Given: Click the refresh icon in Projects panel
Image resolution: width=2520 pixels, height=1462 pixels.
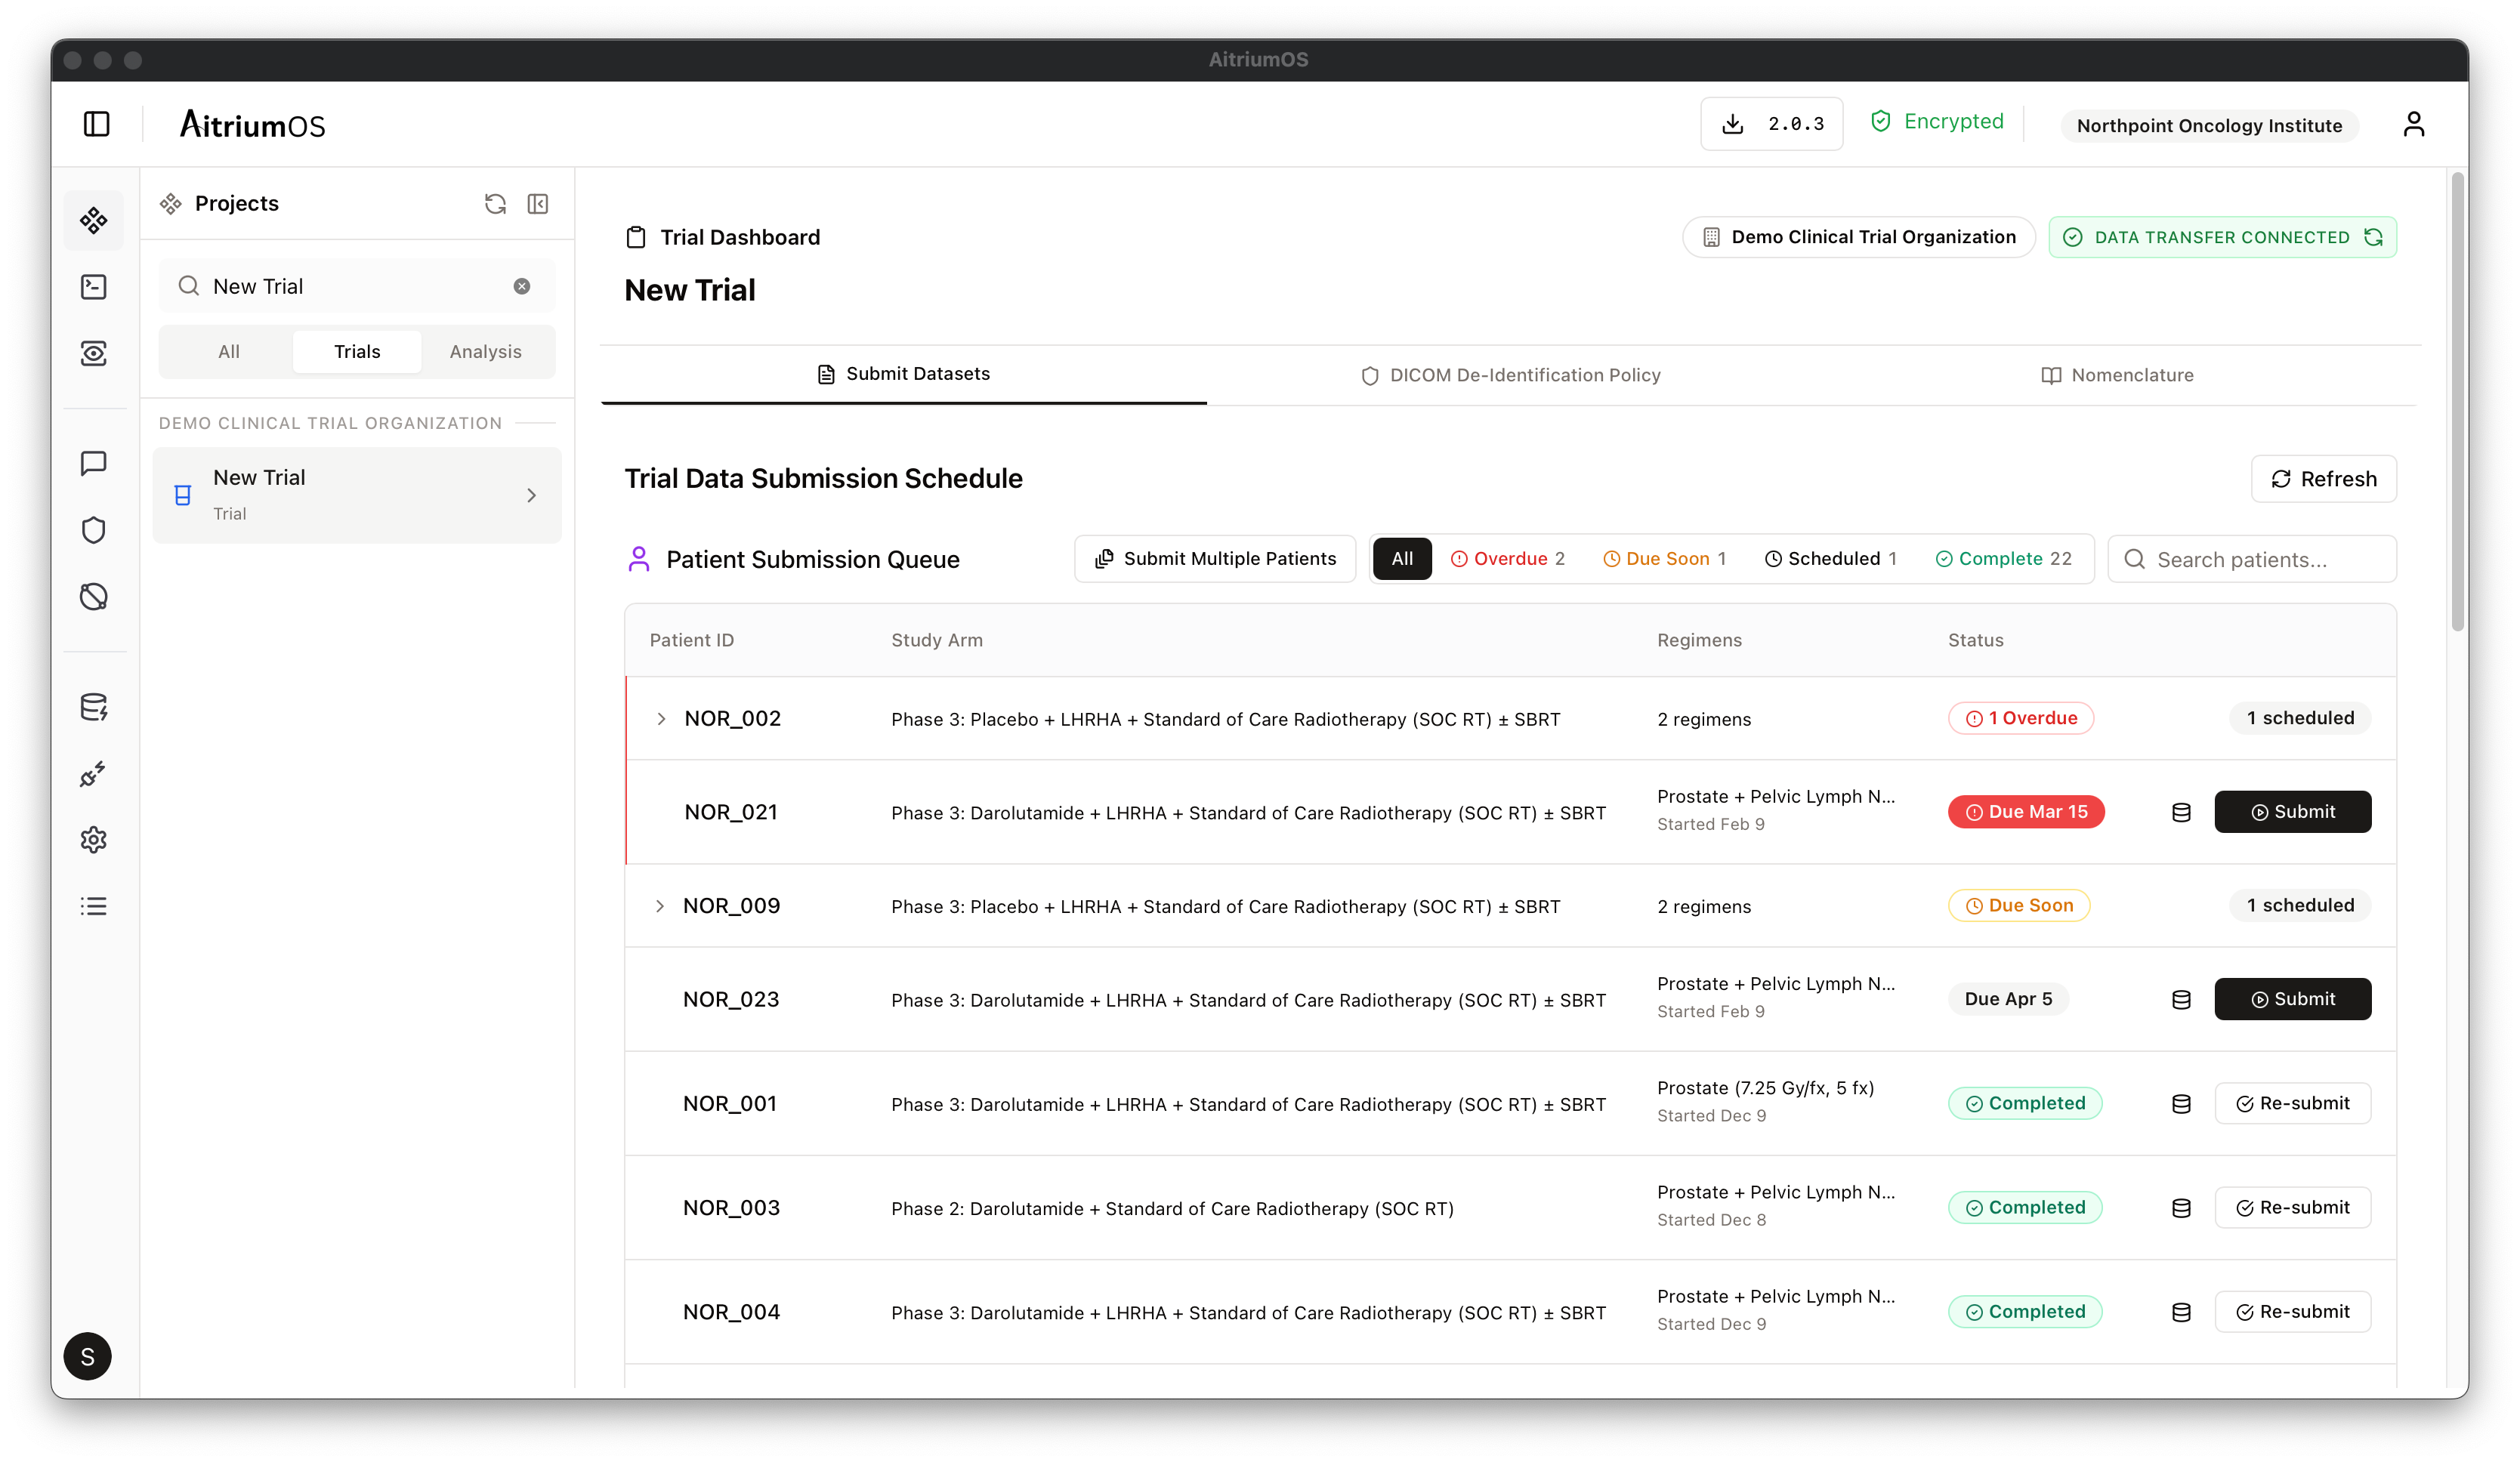Looking at the screenshot, I should 495,204.
